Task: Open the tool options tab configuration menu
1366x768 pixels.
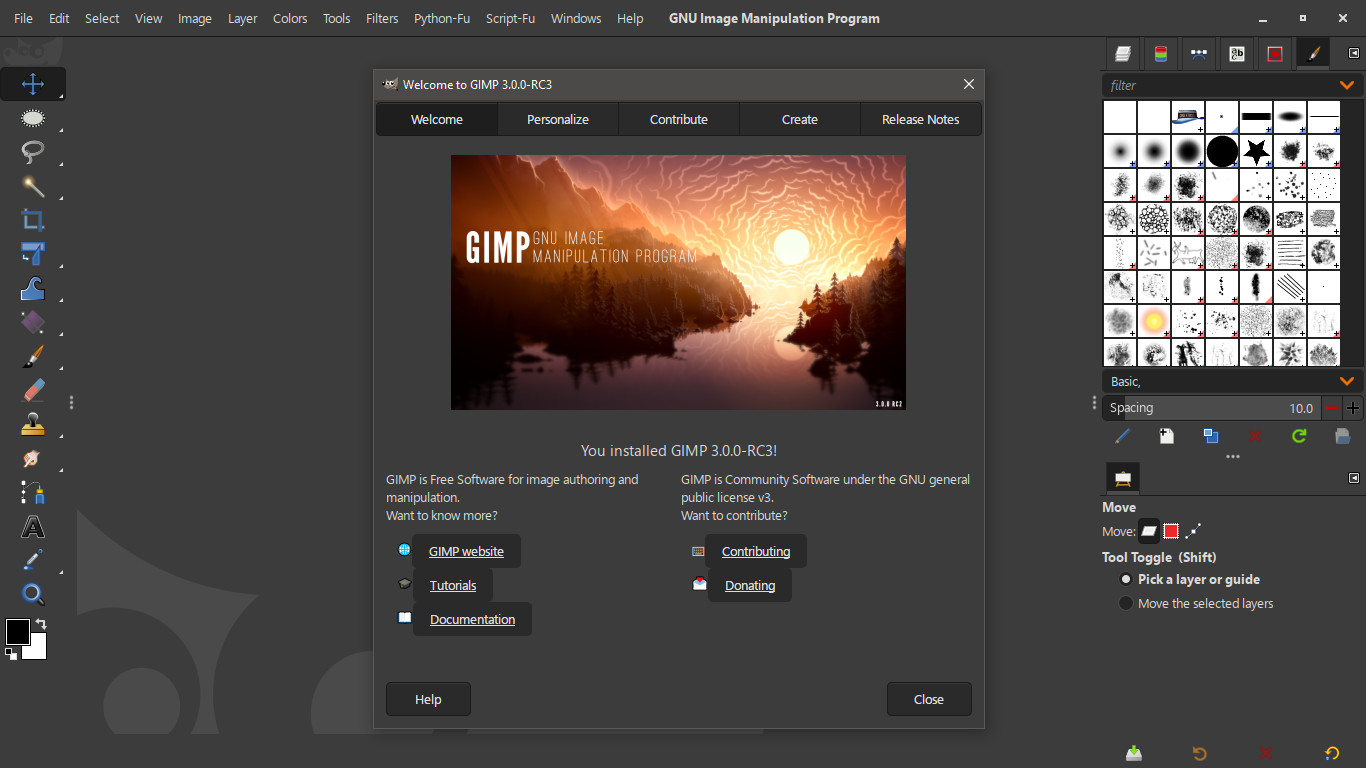Action: [x=1354, y=478]
